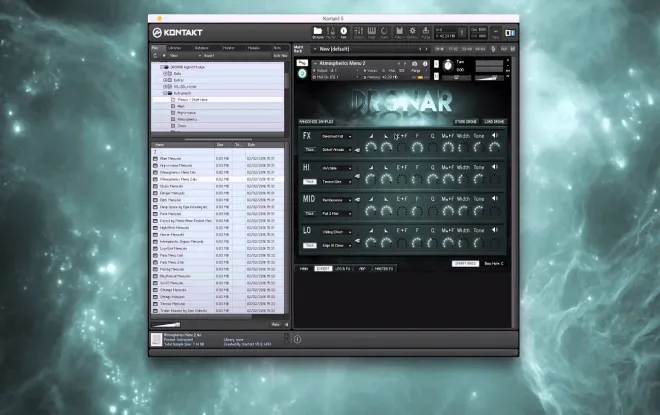660x415 pixels.
Task: Expand the Data folder in tree
Action: [165, 74]
